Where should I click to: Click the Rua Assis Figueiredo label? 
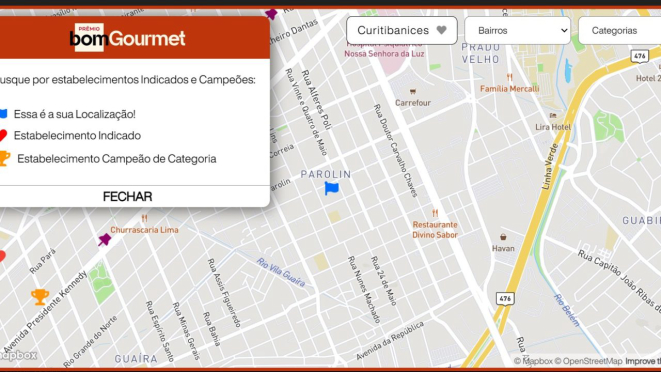click(x=224, y=293)
